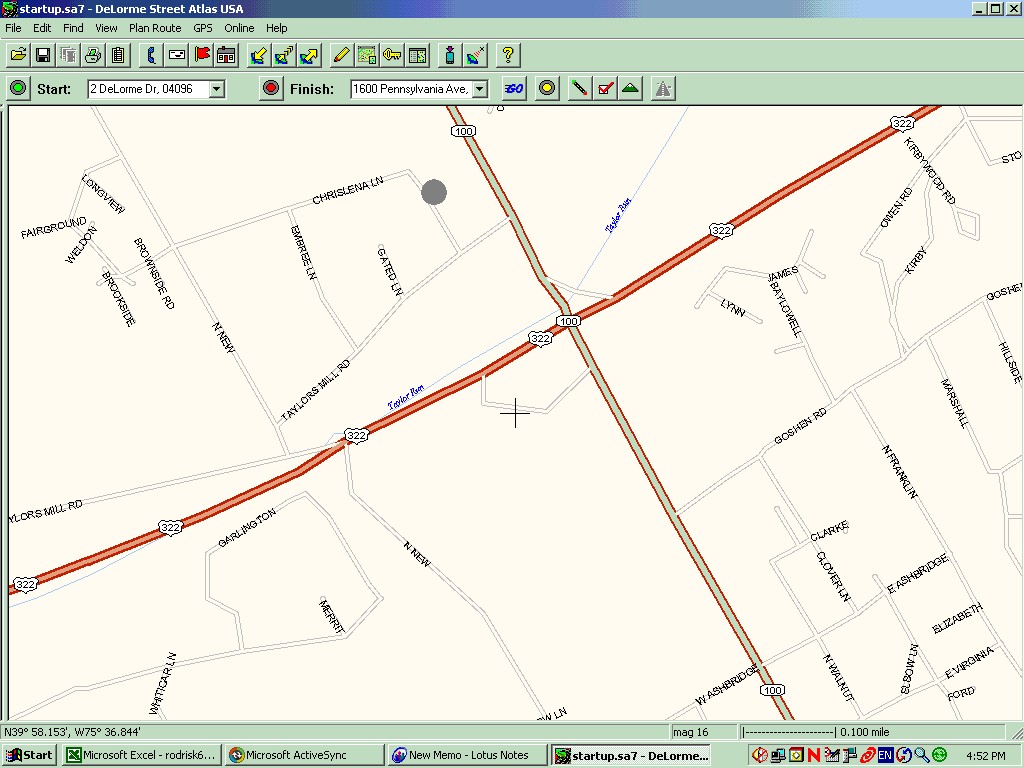Save the map with the floppy disk icon
This screenshot has width=1024, height=768.
pyautogui.click(x=43, y=56)
